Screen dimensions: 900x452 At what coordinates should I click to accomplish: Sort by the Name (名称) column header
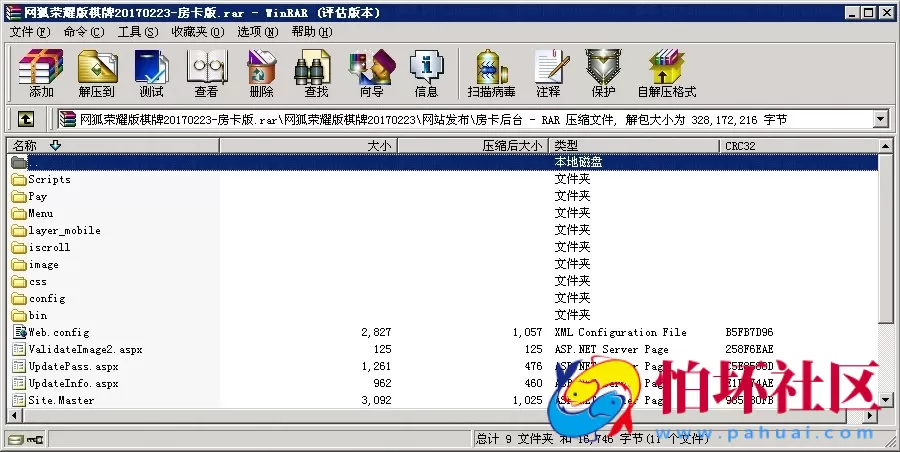point(113,146)
